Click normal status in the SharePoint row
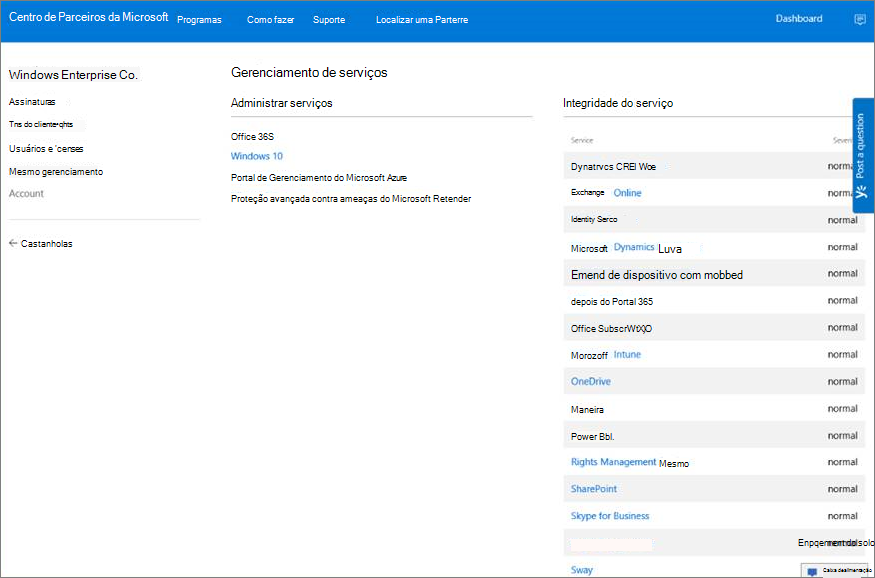Image resolution: width=875 pixels, height=578 pixels. click(x=843, y=489)
